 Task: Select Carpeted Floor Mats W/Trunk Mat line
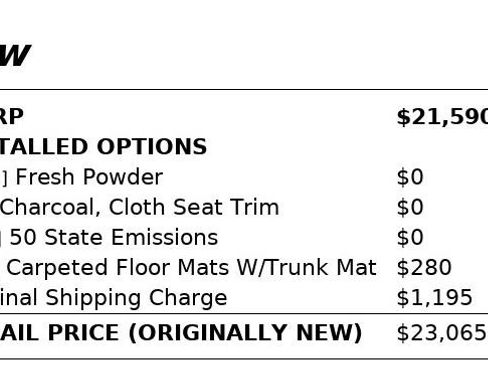tap(191, 268)
